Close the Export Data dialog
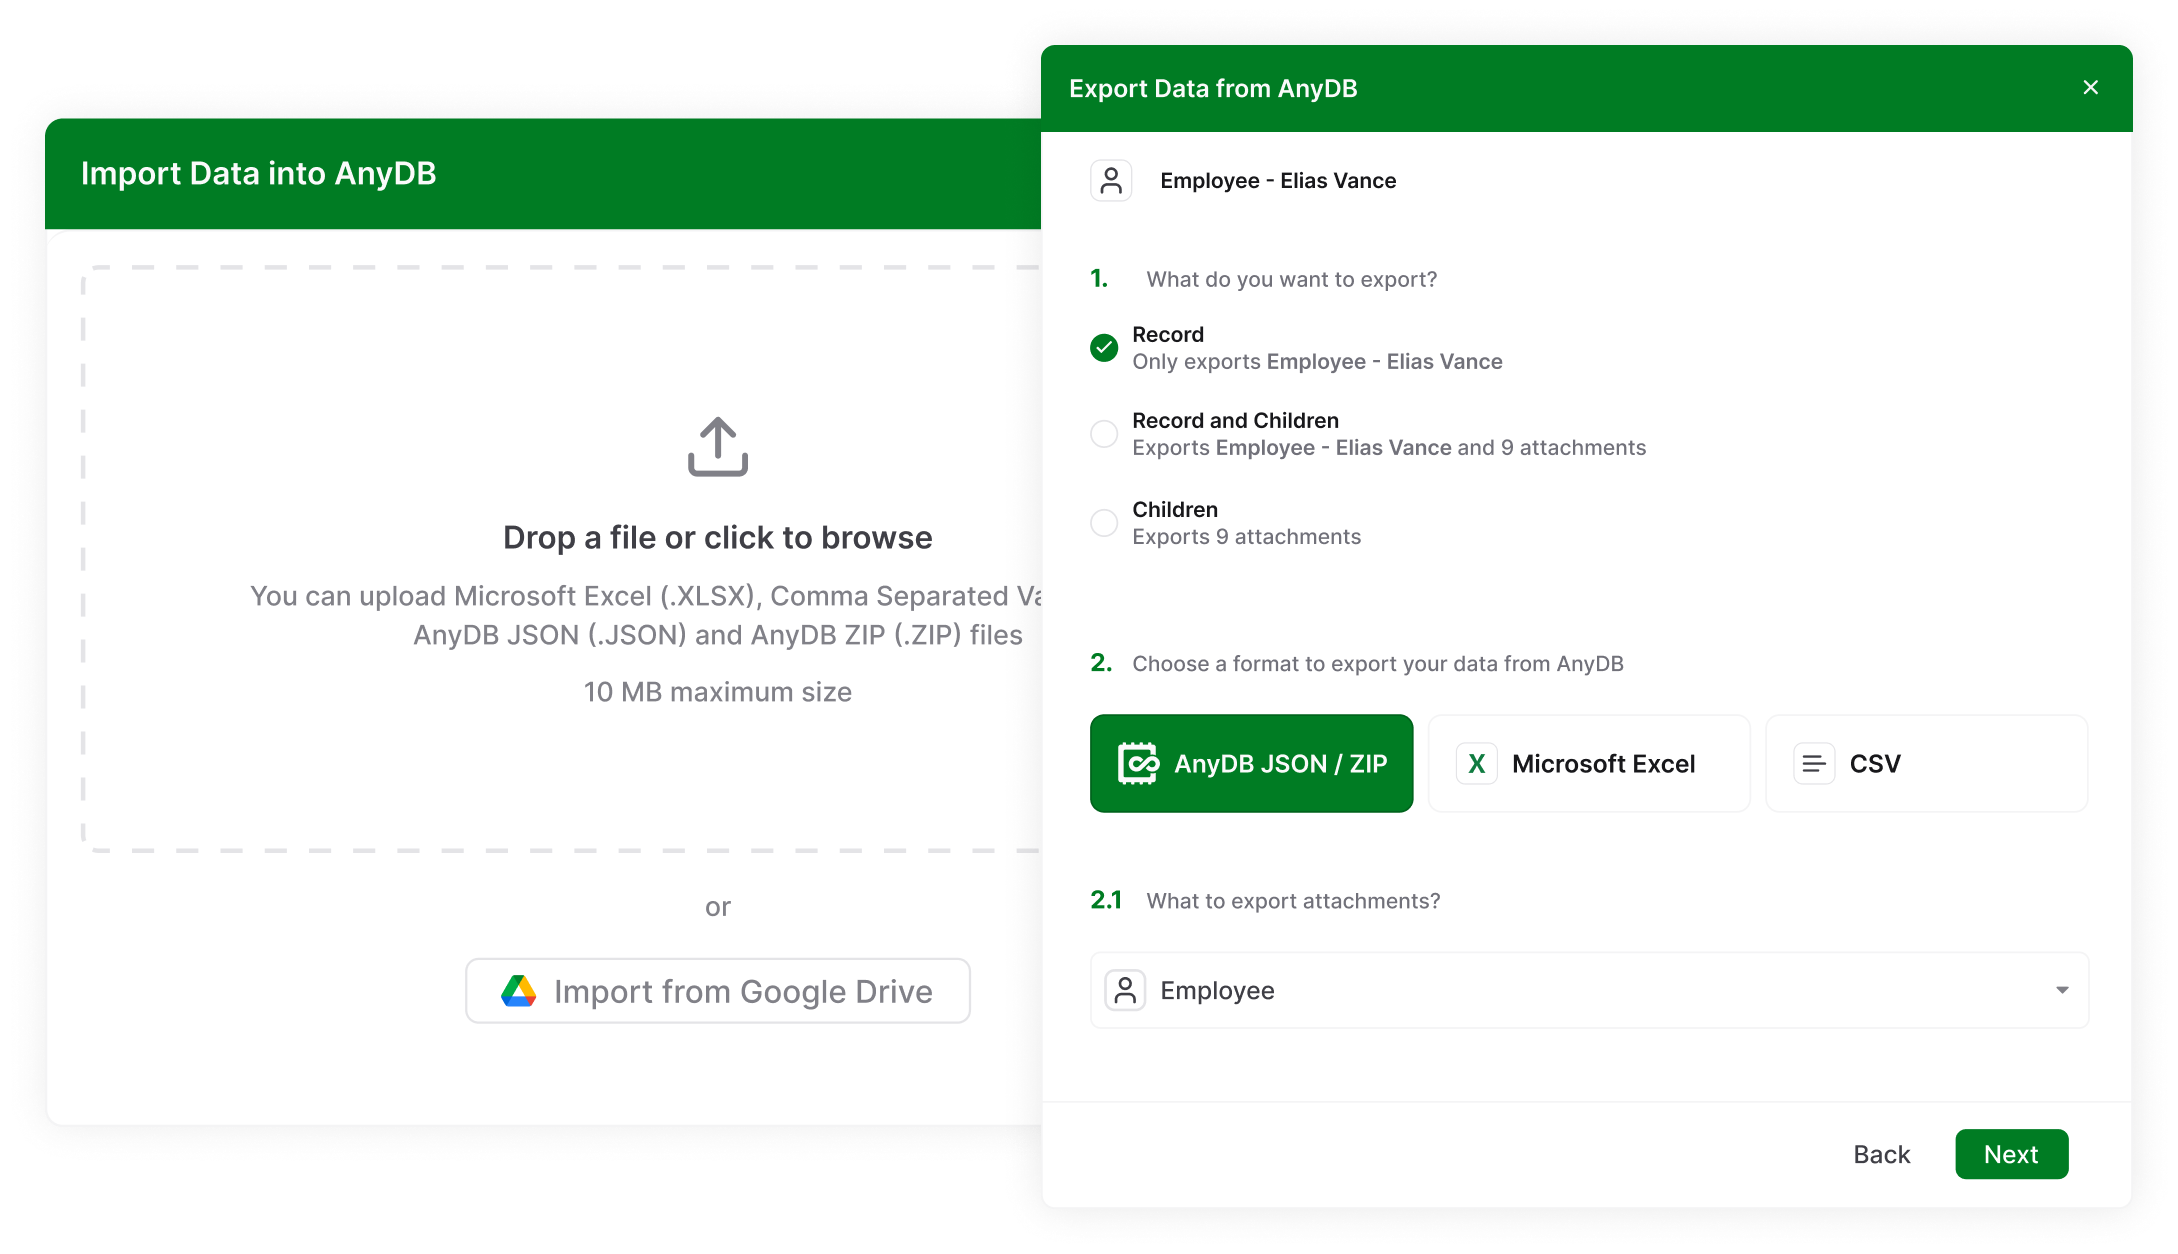The height and width of the screenshot is (1254, 2178). pyautogui.click(x=2090, y=88)
